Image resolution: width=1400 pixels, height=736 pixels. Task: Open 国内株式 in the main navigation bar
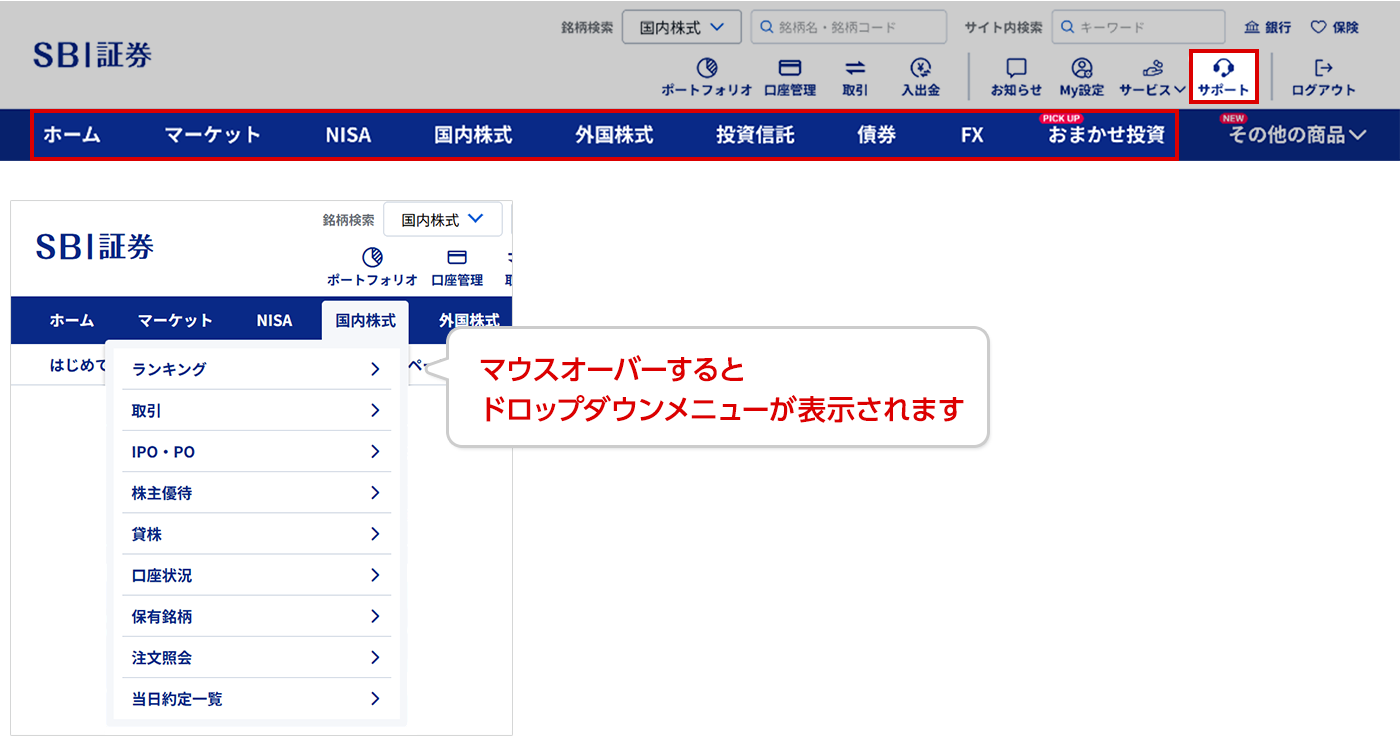point(473,134)
